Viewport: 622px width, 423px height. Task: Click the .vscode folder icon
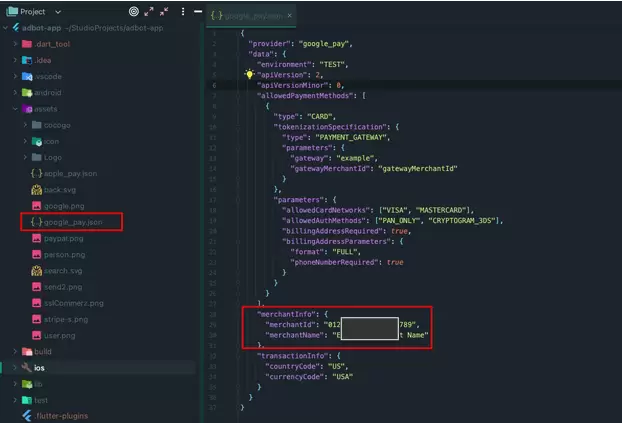click(x=27, y=77)
